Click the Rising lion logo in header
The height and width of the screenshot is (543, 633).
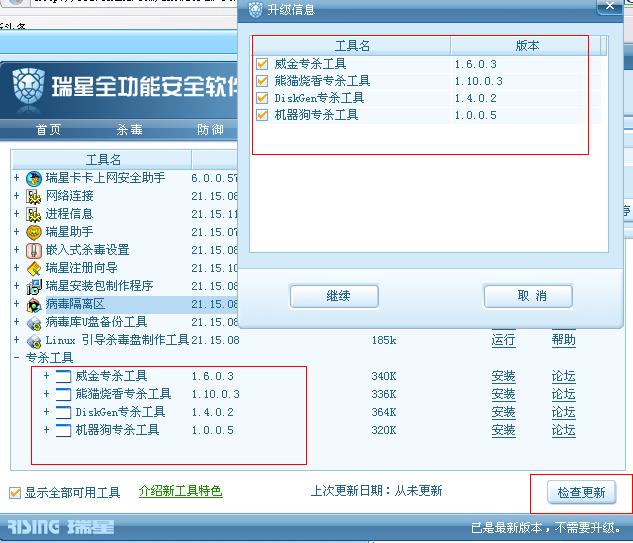click(x=28, y=88)
